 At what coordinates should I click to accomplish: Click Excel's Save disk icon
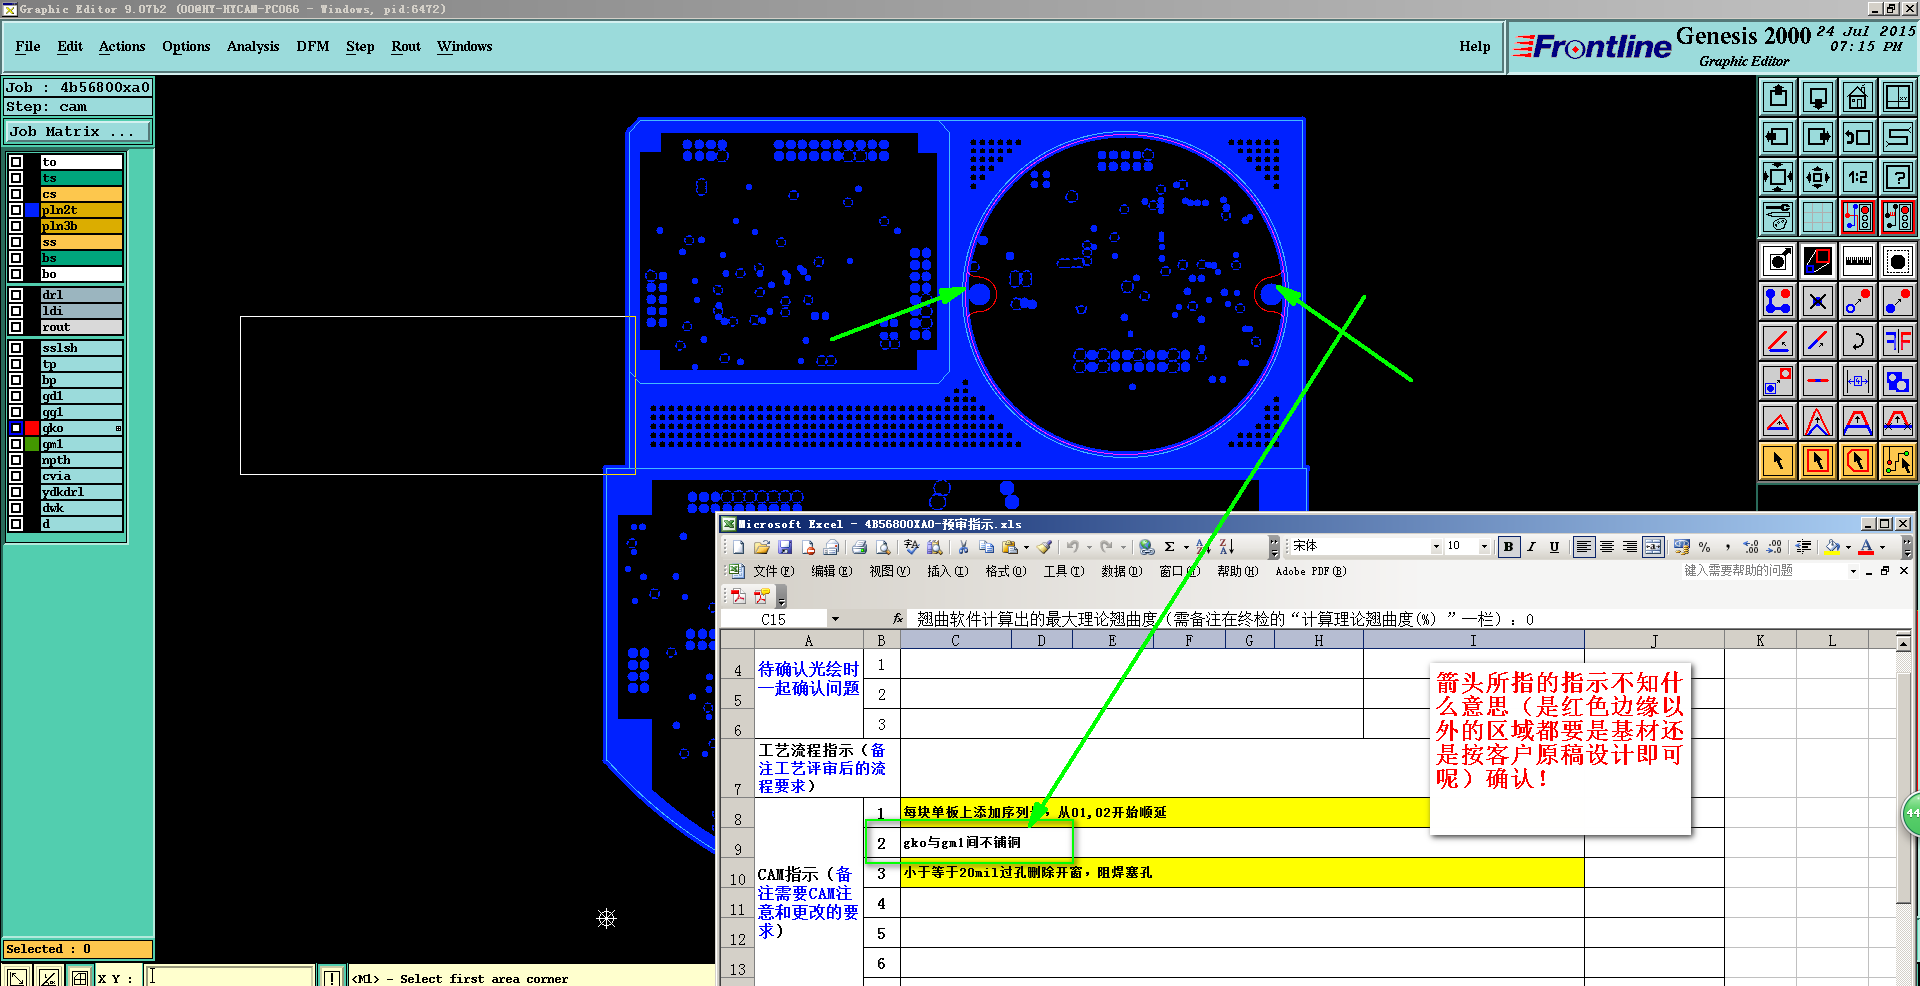coord(785,547)
